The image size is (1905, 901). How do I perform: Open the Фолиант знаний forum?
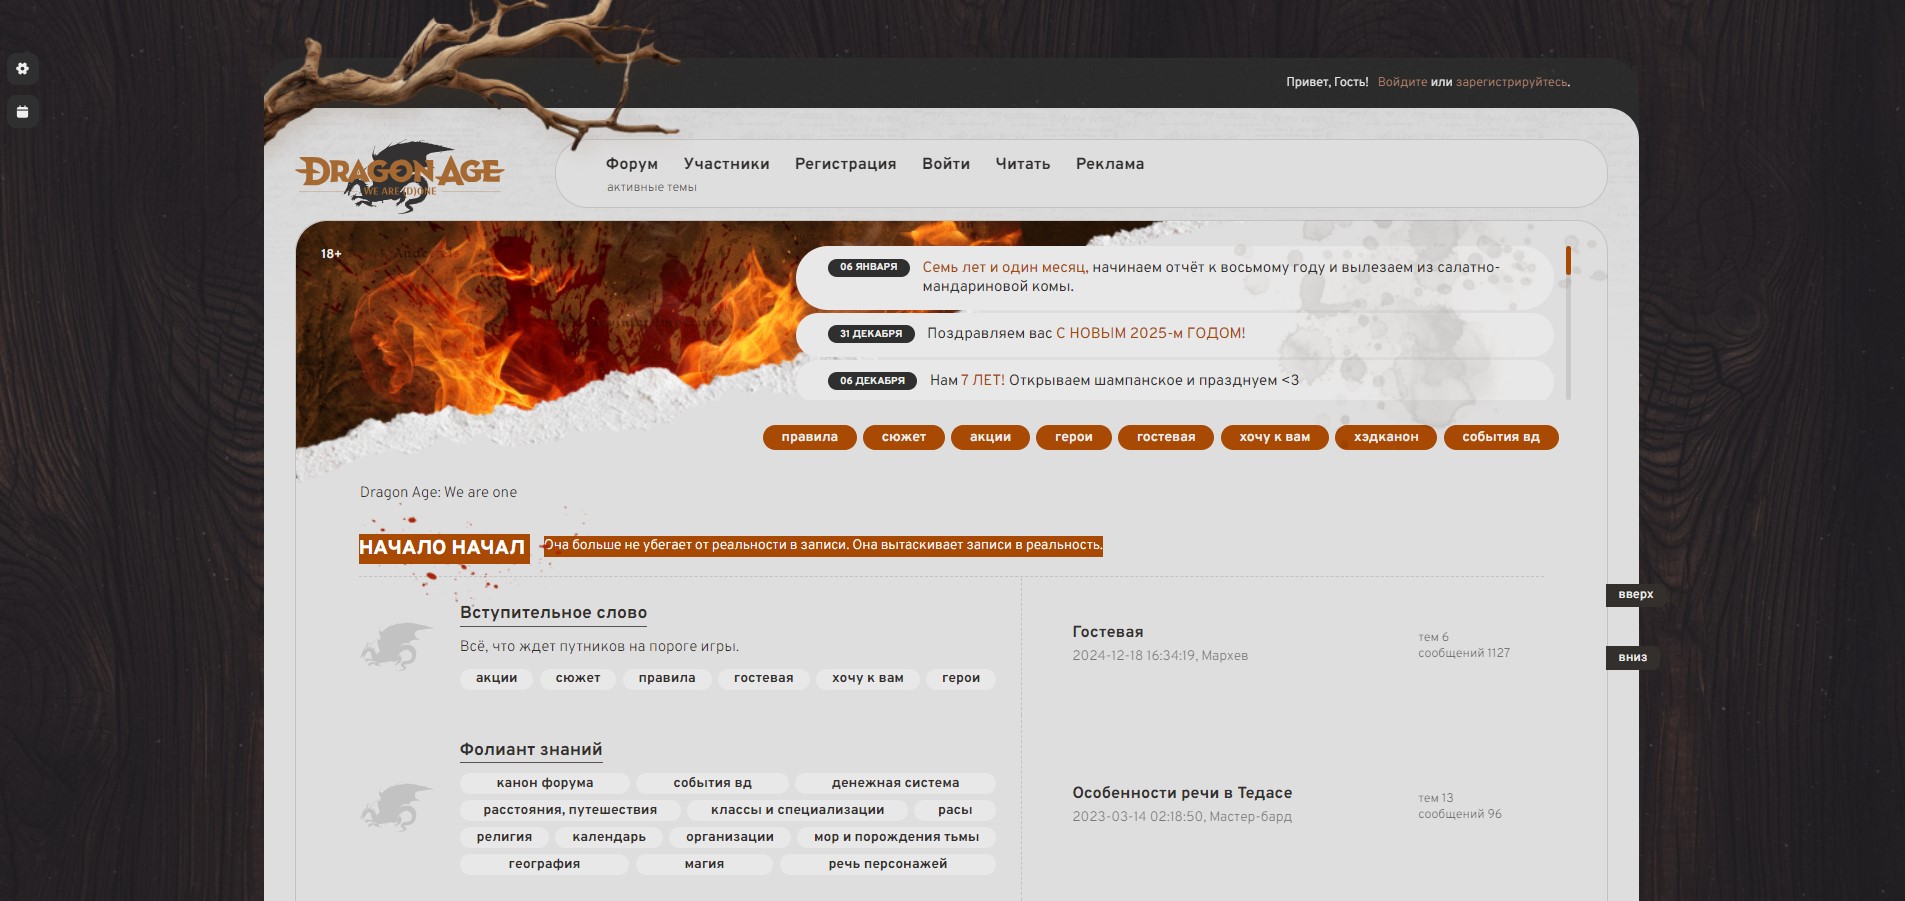531,749
